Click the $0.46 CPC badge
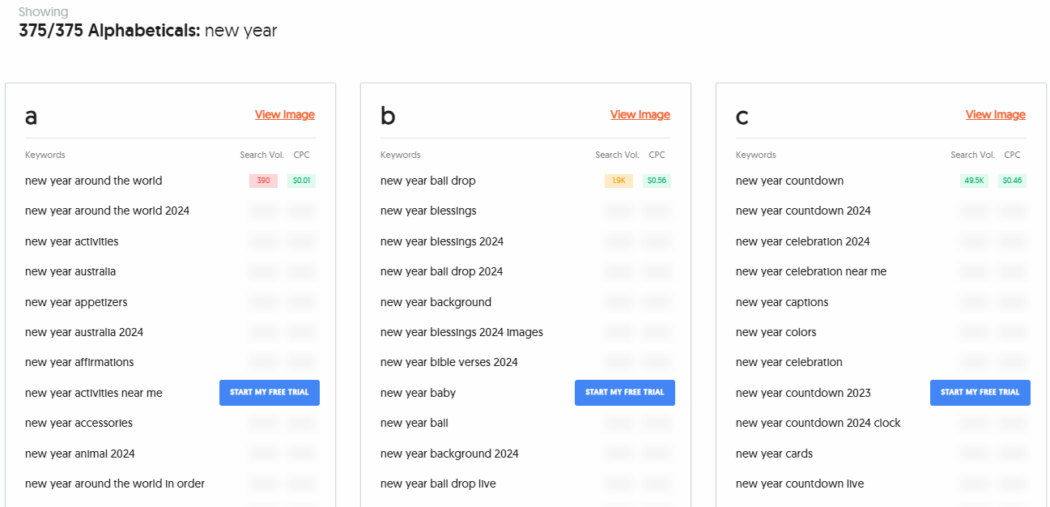This screenshot has width=1050, height=507. [x=1012, y=181]
